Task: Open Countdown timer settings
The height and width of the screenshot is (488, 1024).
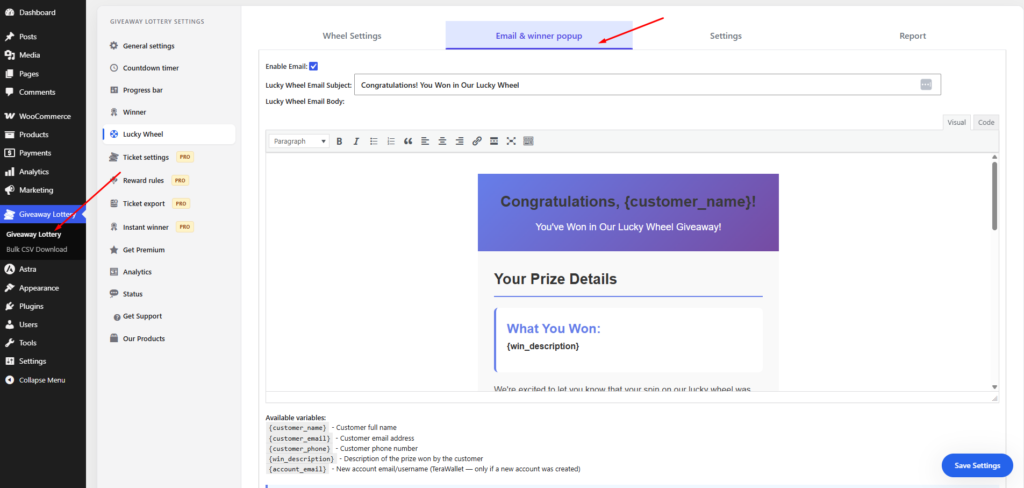Action: (x=168, y=68)
